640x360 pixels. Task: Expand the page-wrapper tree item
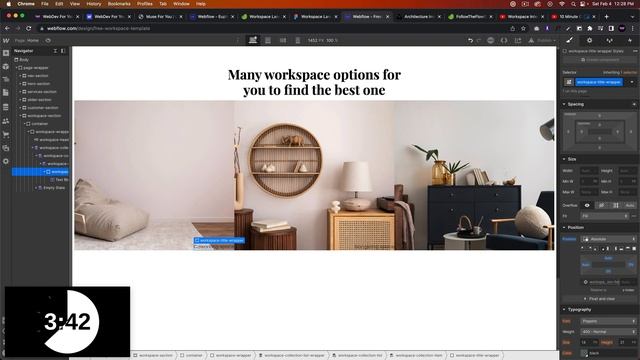[17, 68]
